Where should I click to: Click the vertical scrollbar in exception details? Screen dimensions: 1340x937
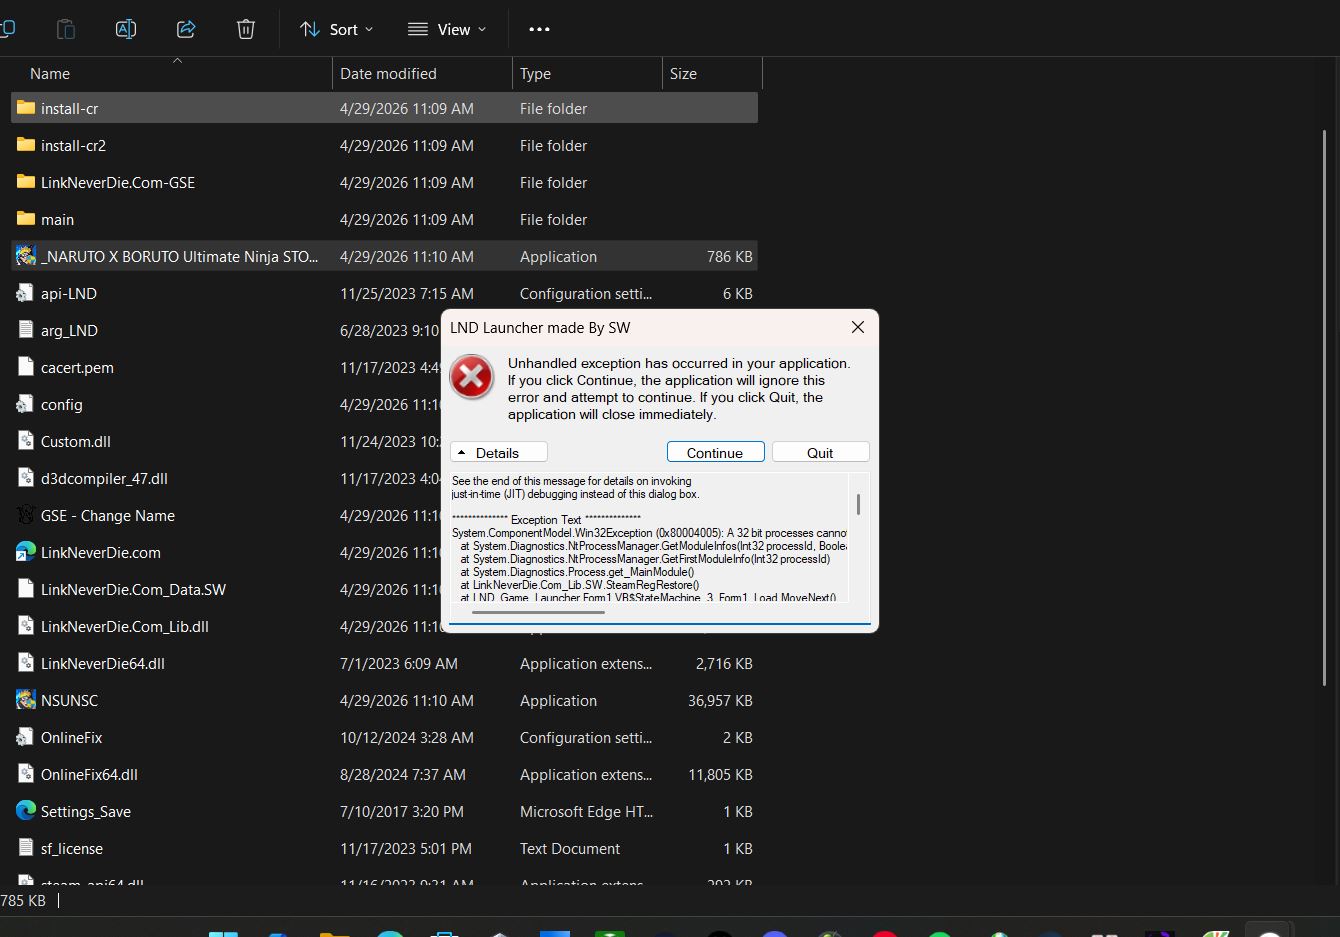[858, 504]
